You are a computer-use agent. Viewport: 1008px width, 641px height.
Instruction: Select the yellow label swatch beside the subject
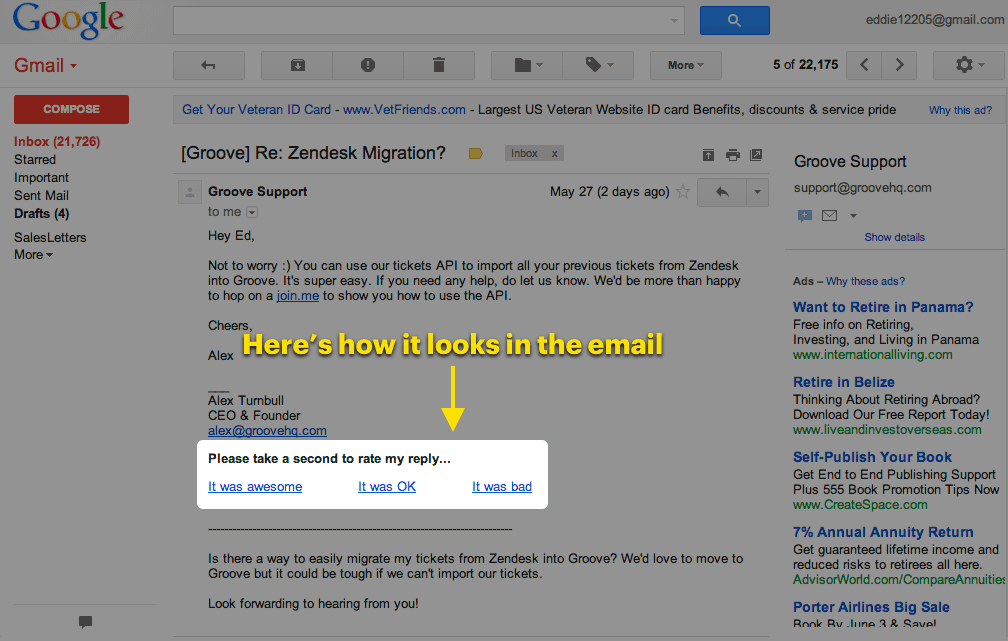click(x=475, y=153)
